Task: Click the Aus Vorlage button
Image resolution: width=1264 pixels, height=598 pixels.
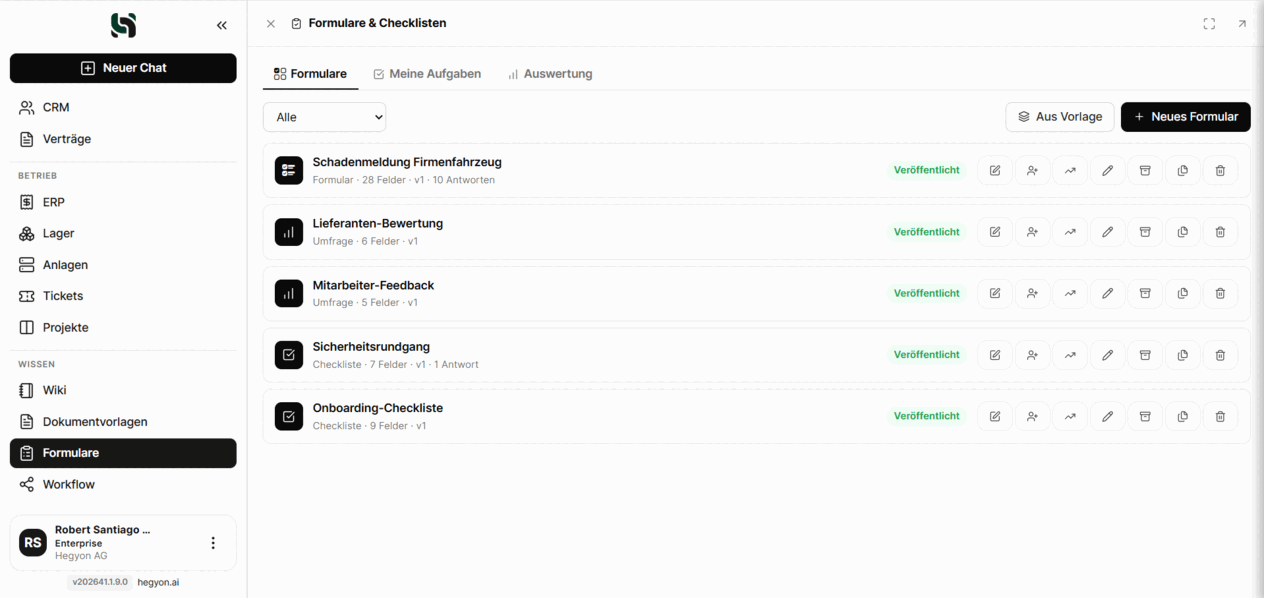Action: tap(1060, 117)
